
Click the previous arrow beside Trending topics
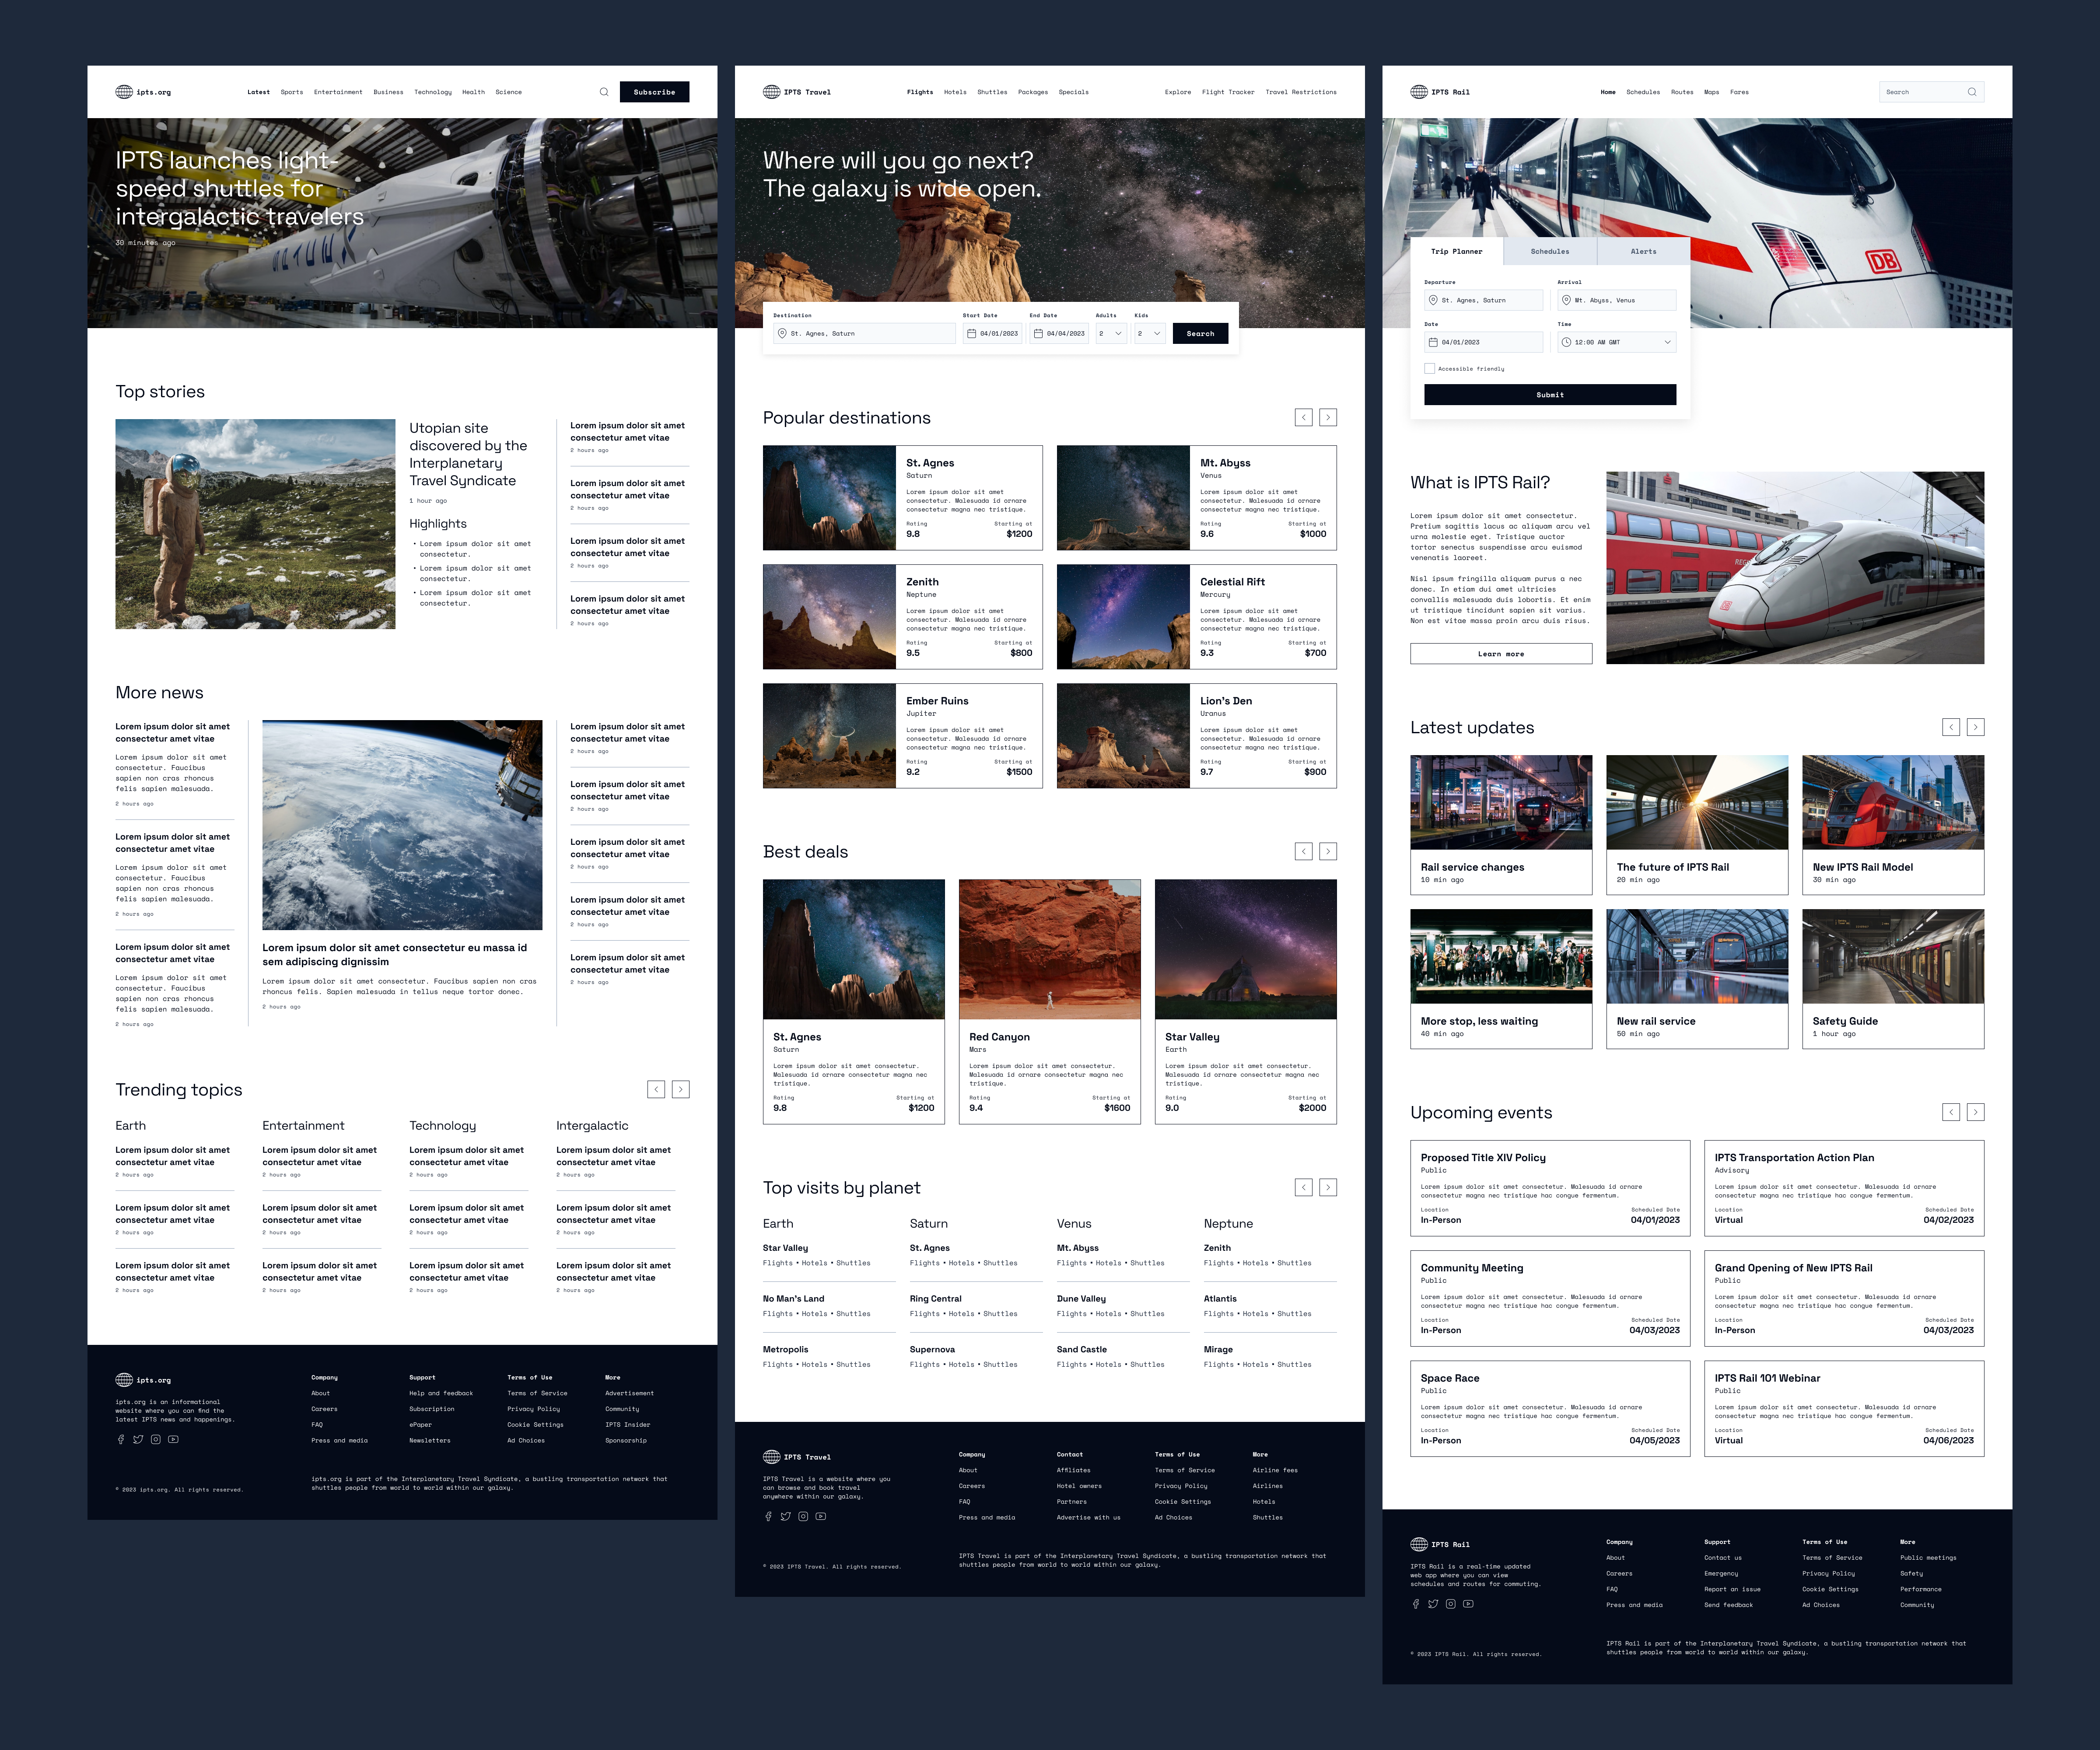pyautogui.click(x=656, y=1090)
